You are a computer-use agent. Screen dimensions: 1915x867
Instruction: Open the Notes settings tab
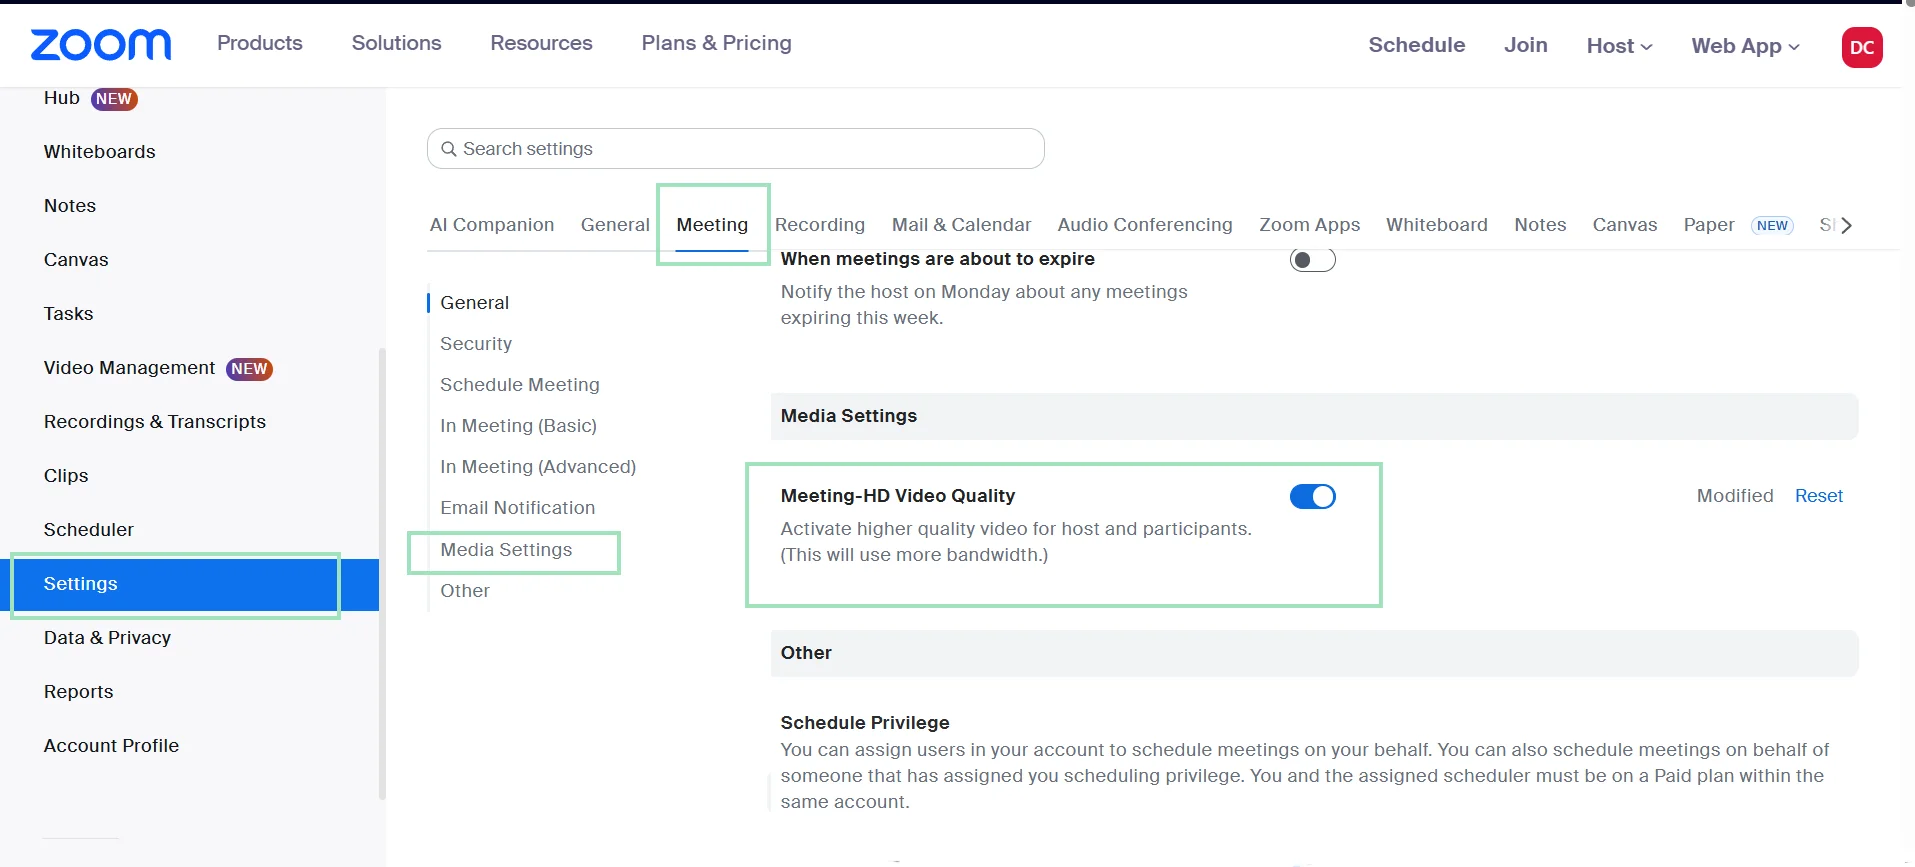click(1540, 225)
